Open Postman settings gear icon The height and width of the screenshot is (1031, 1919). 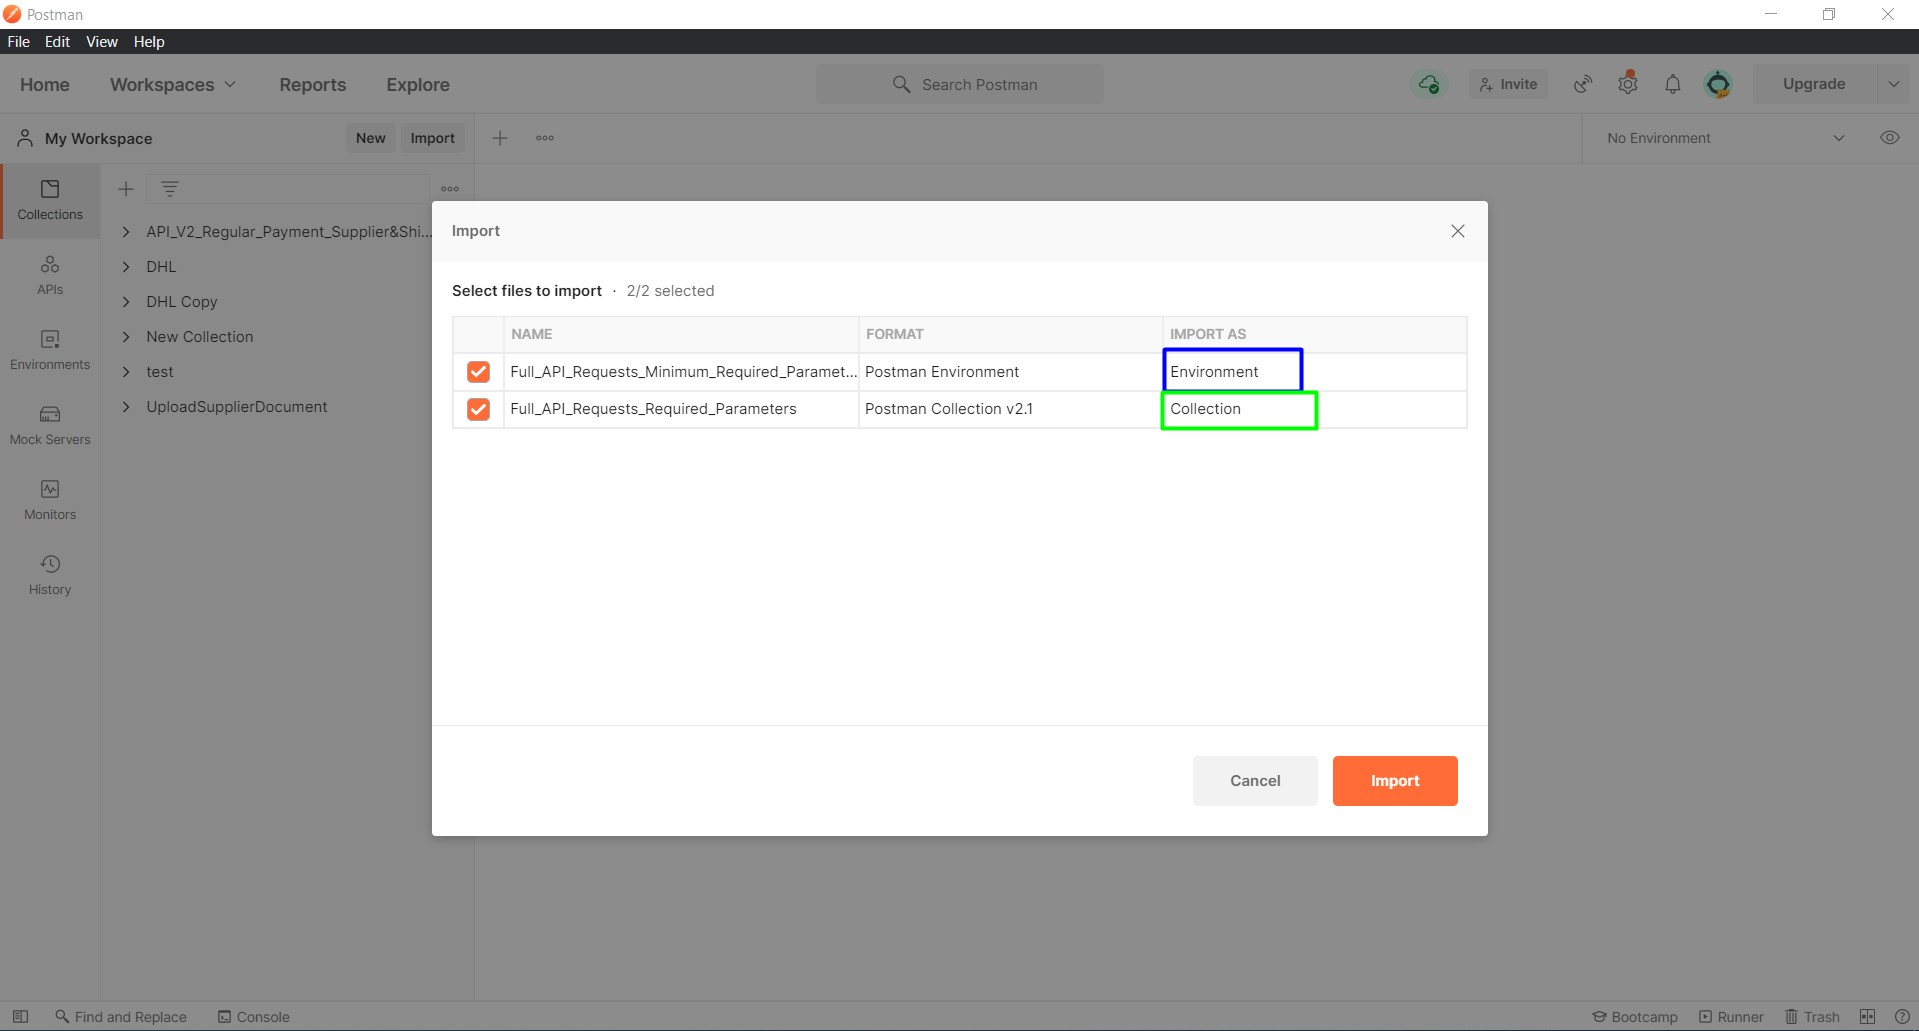1628,85
